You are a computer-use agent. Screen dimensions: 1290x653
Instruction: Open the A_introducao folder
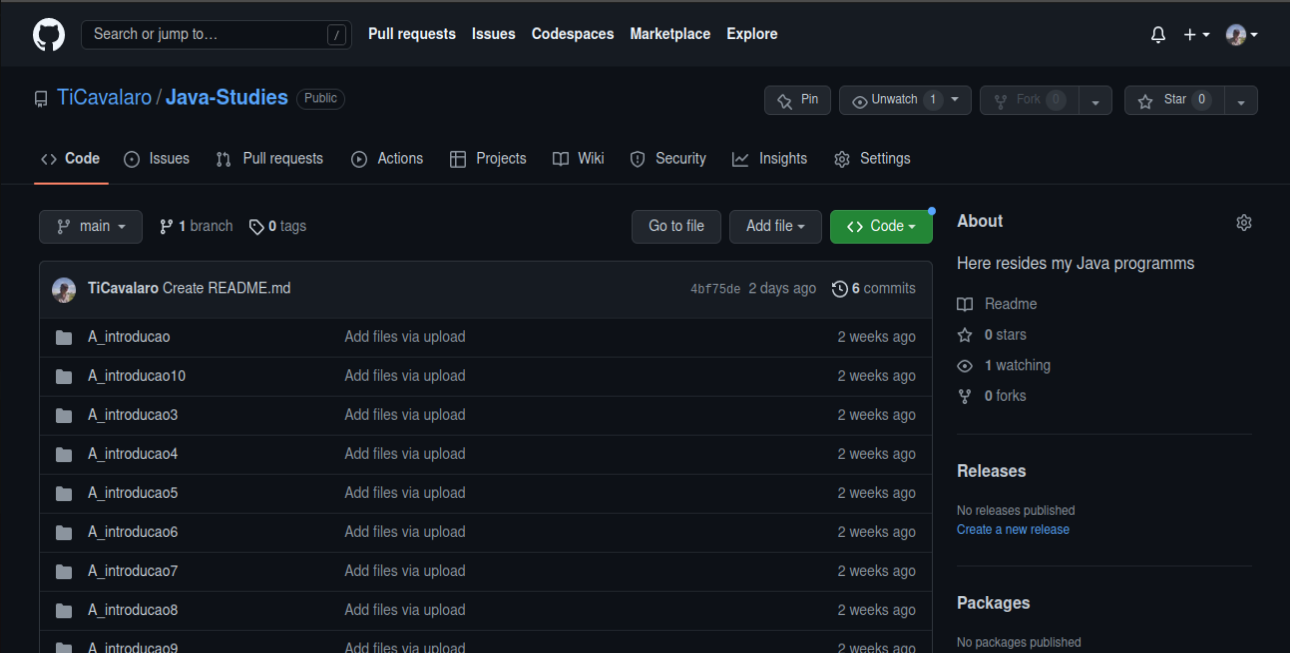tap(129, 337)
